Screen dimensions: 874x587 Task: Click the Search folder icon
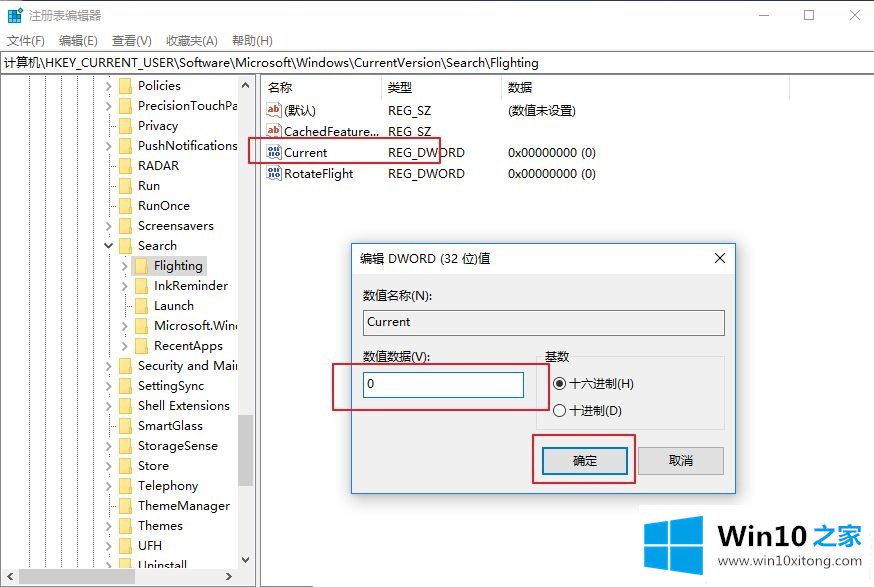pyautogui.click(x=126, y=246)
